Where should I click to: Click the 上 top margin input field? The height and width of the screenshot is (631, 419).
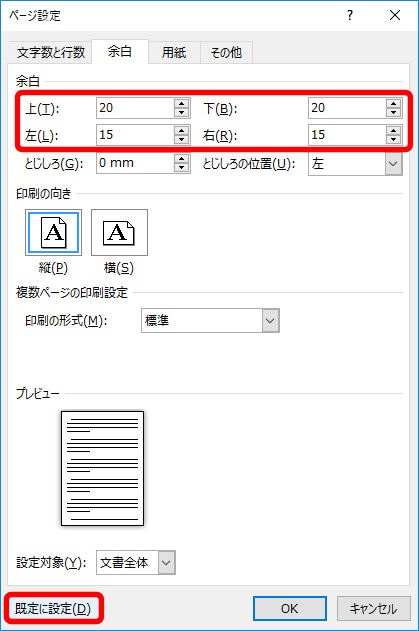pos(136,108)
